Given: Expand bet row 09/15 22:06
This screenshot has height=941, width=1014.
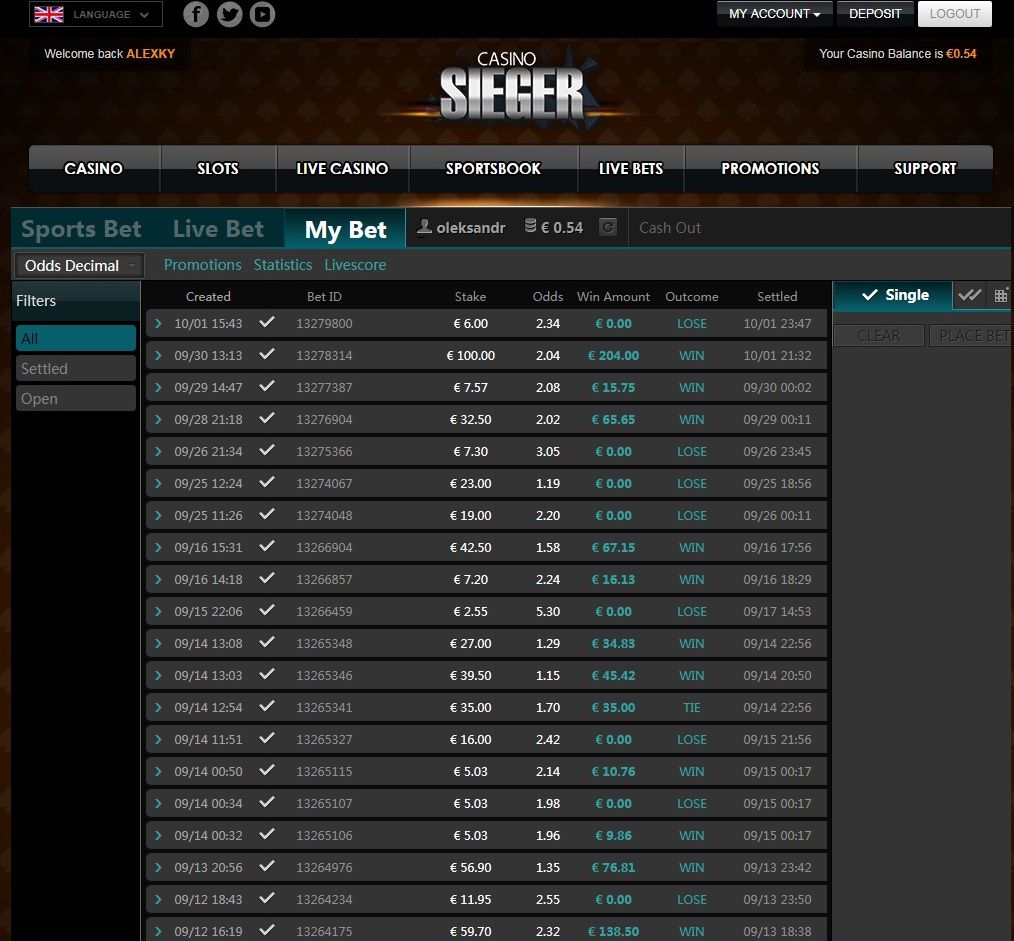Looking at the screenshot, I should point(158,611).
